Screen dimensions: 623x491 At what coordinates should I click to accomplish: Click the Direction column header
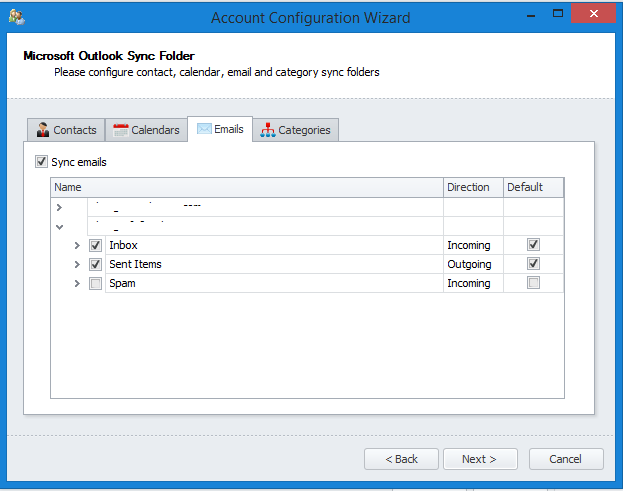point(472,187)
